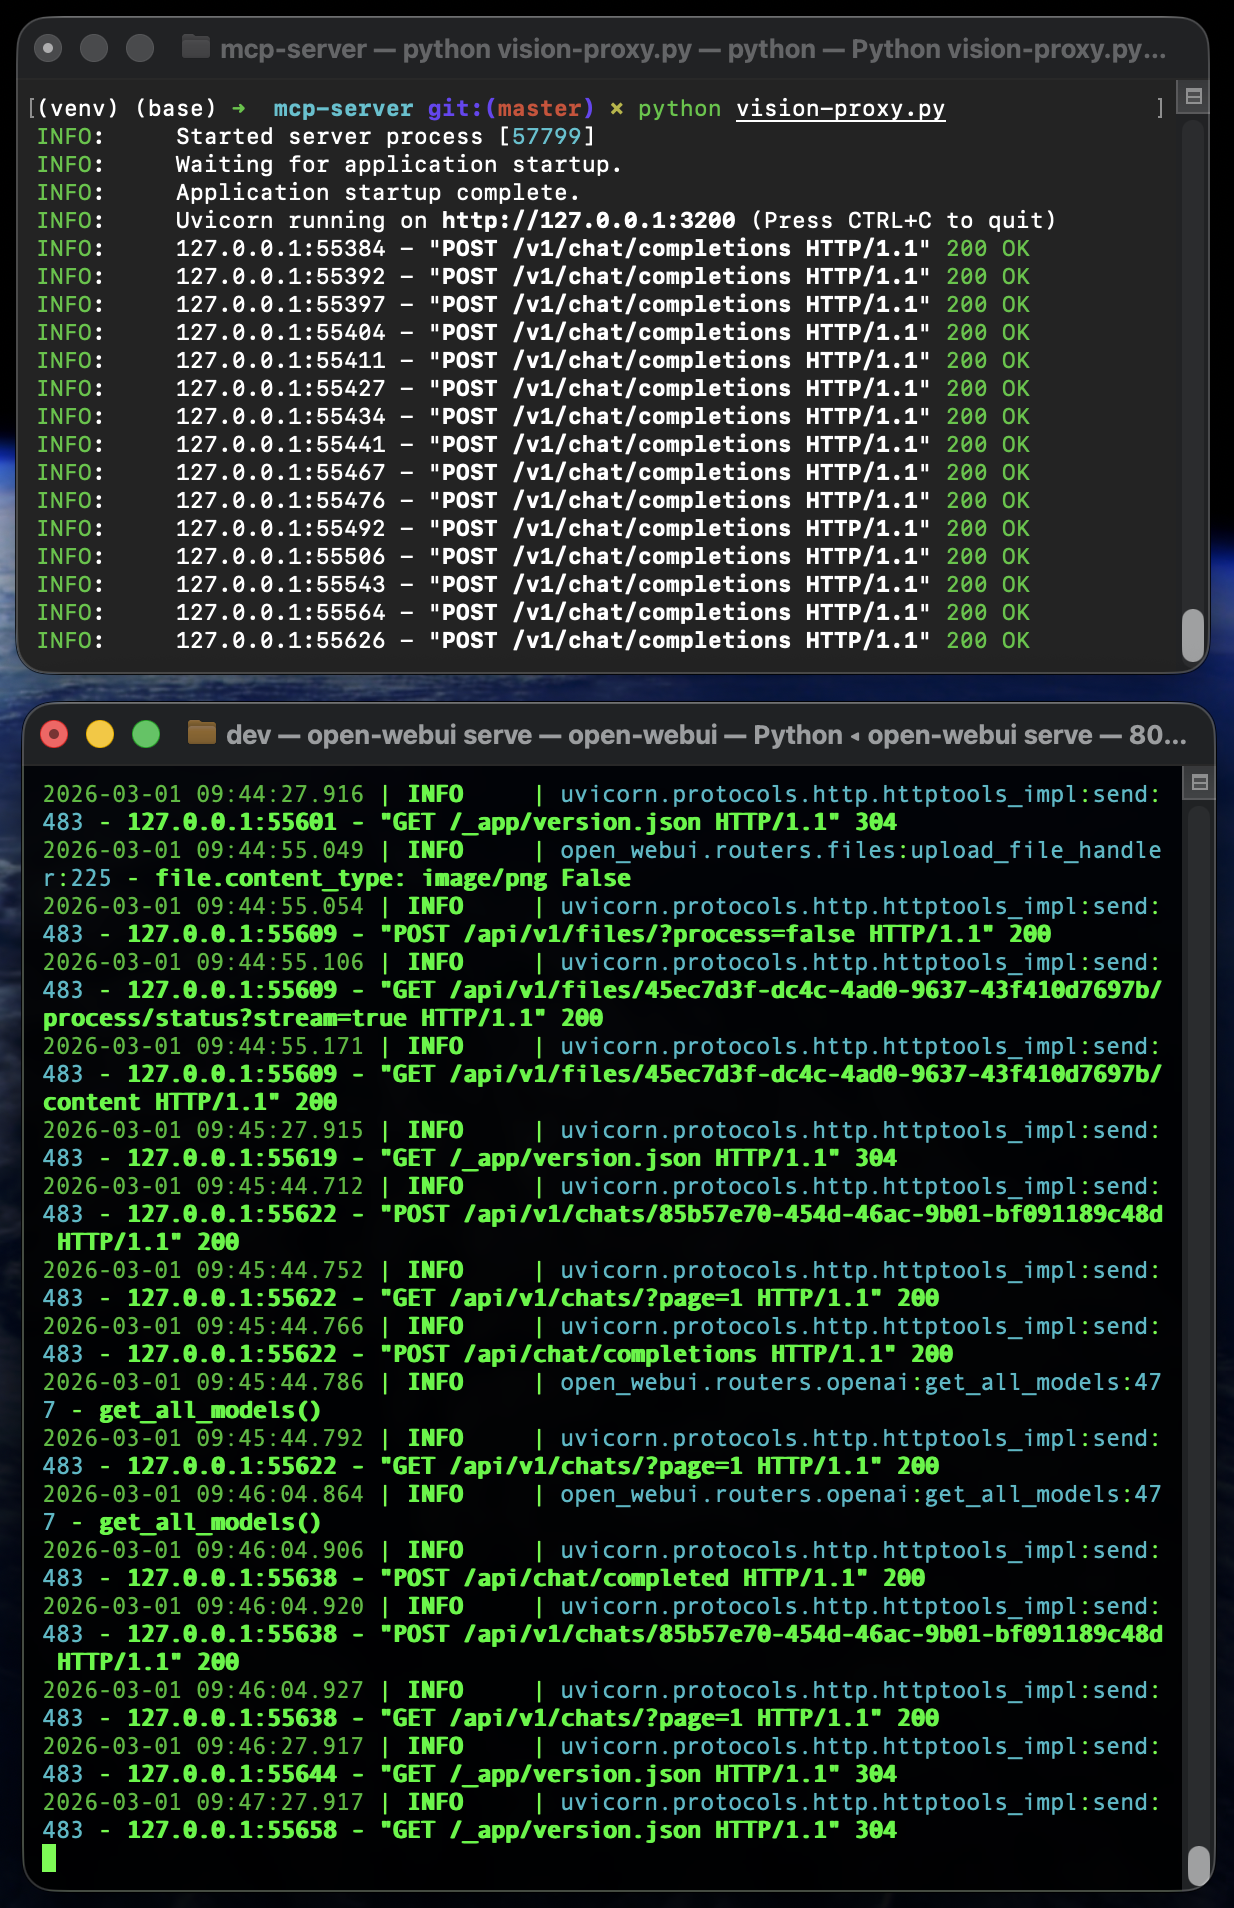The width and height of the screenshot is (1234, 1908).
Task: Click the http://127.0.0.1:3200 URL
Action: point(588,220)
